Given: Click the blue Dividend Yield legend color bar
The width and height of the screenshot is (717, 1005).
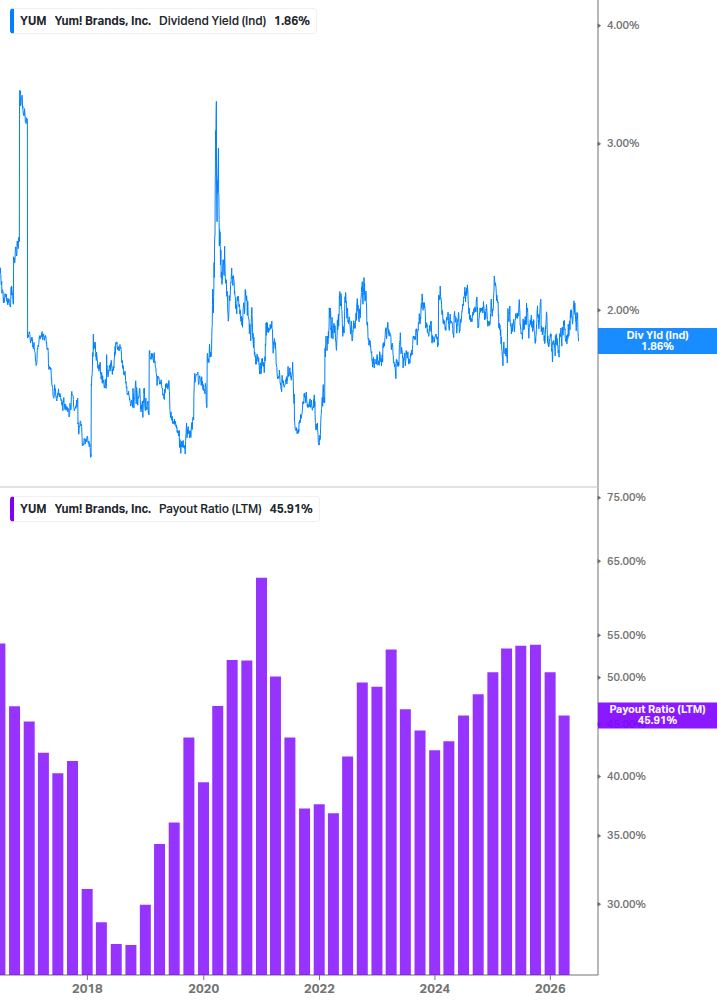Looking at the screenshot, I should (x=12, y=21).
